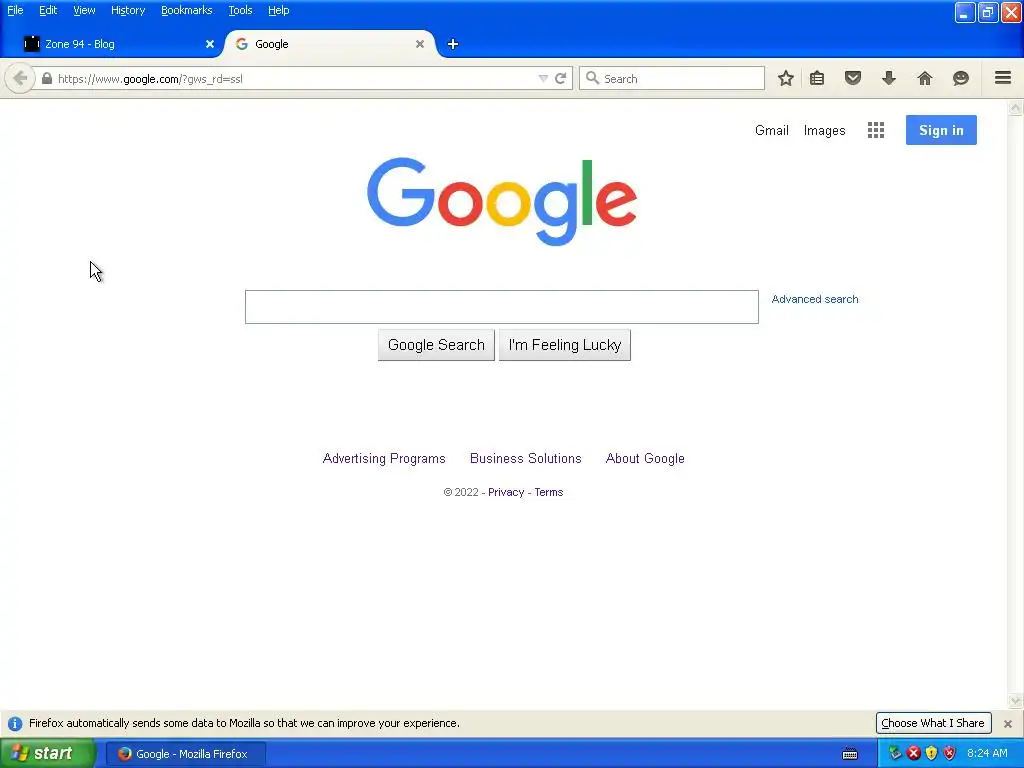Click the magnifier icon in the search bar
The width and height of the screenshot is (1024, 768).
(592, 78)
